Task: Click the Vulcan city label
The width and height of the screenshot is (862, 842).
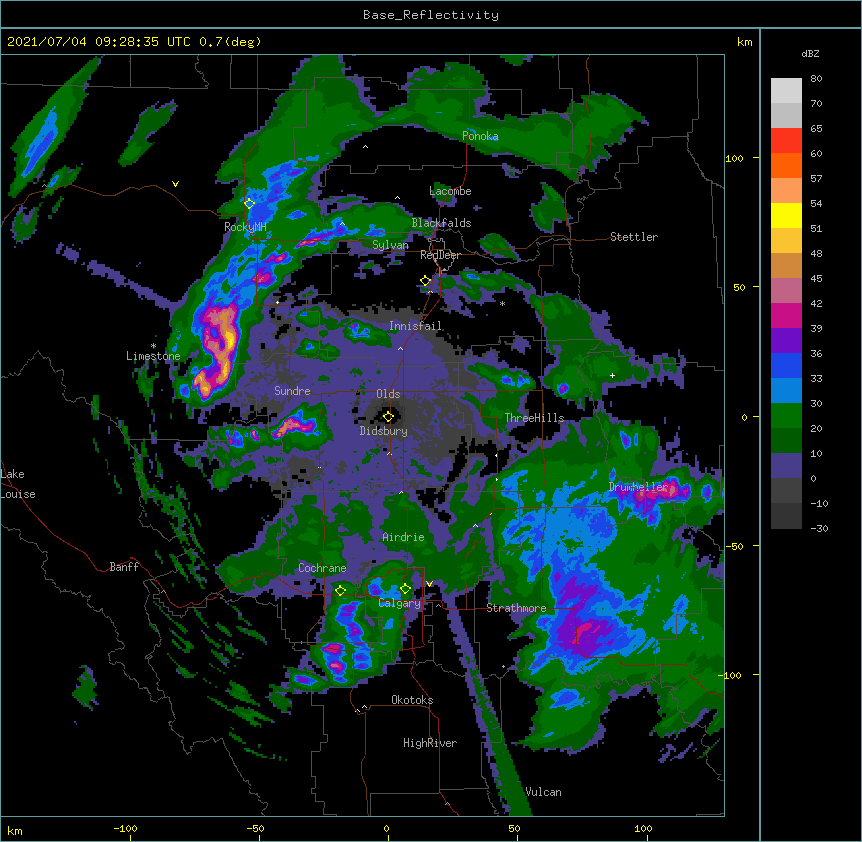Action: pyautogui.click(x=543, y=792)
